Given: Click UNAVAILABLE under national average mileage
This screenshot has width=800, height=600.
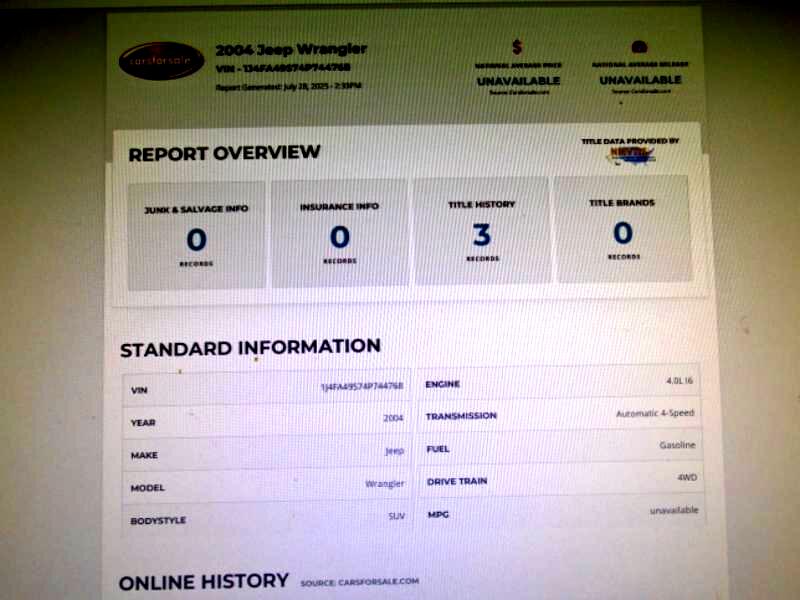Looking at the screenshot, I should coord(640,80).
